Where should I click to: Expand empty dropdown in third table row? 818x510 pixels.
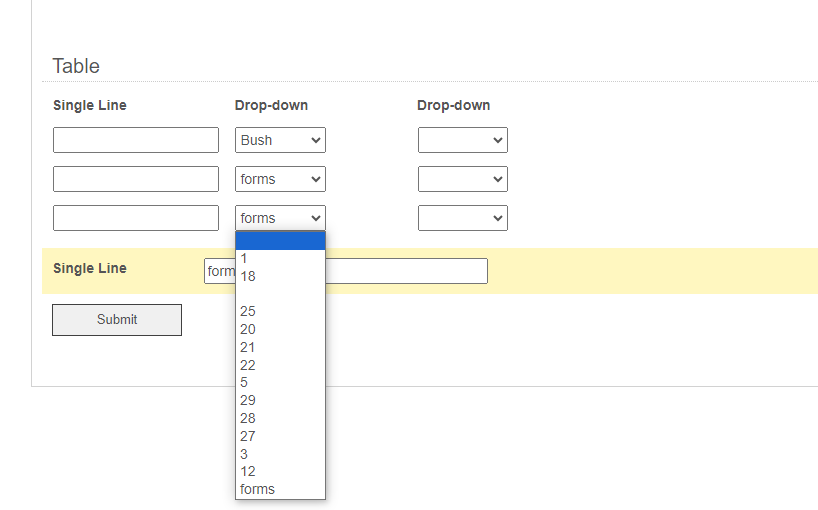462,218
